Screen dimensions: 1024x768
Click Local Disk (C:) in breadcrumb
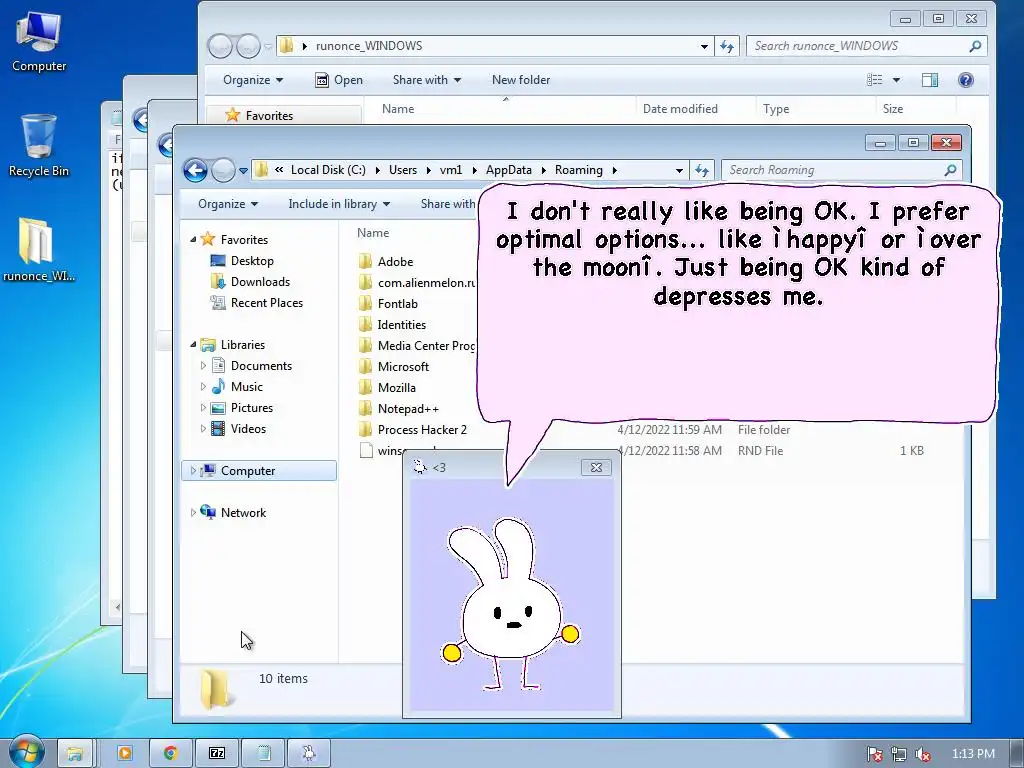click(328, 170)
